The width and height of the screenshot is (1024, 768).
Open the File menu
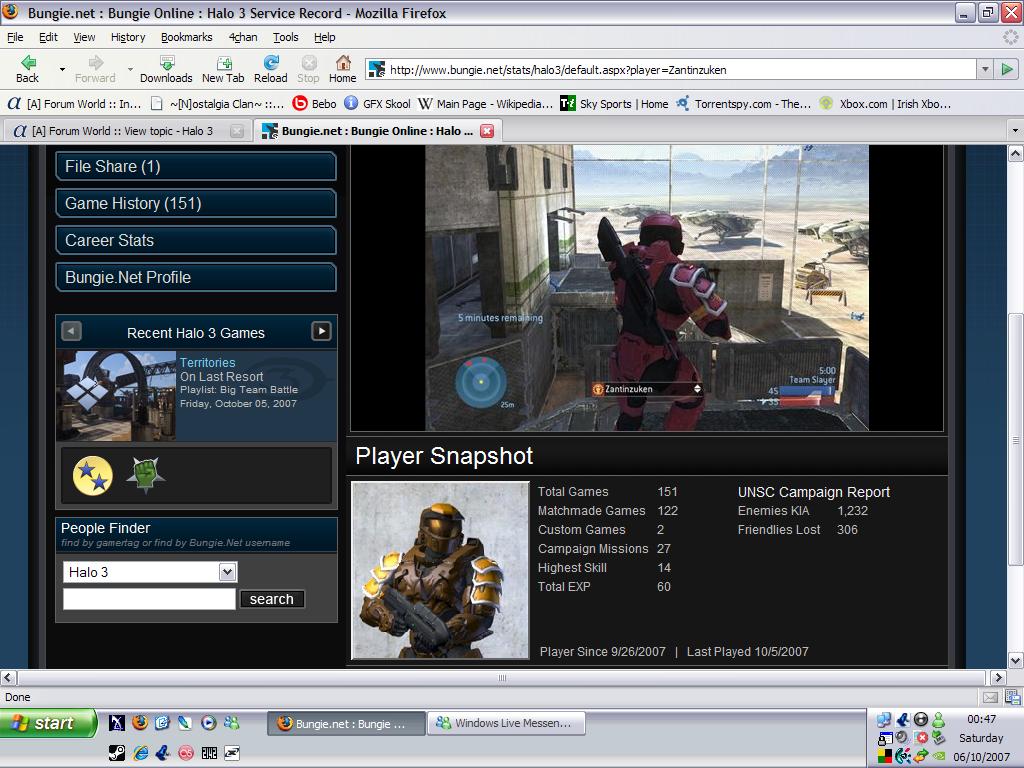point(15,37)
